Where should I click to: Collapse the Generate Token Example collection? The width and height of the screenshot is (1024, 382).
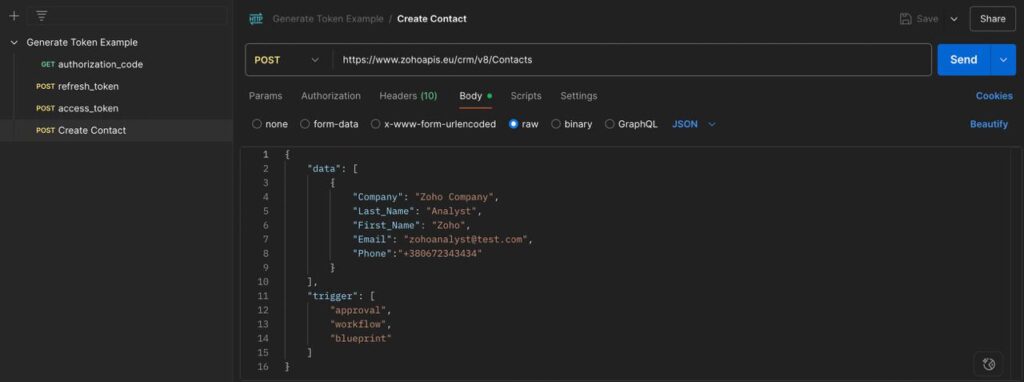[x=14, y=42]
